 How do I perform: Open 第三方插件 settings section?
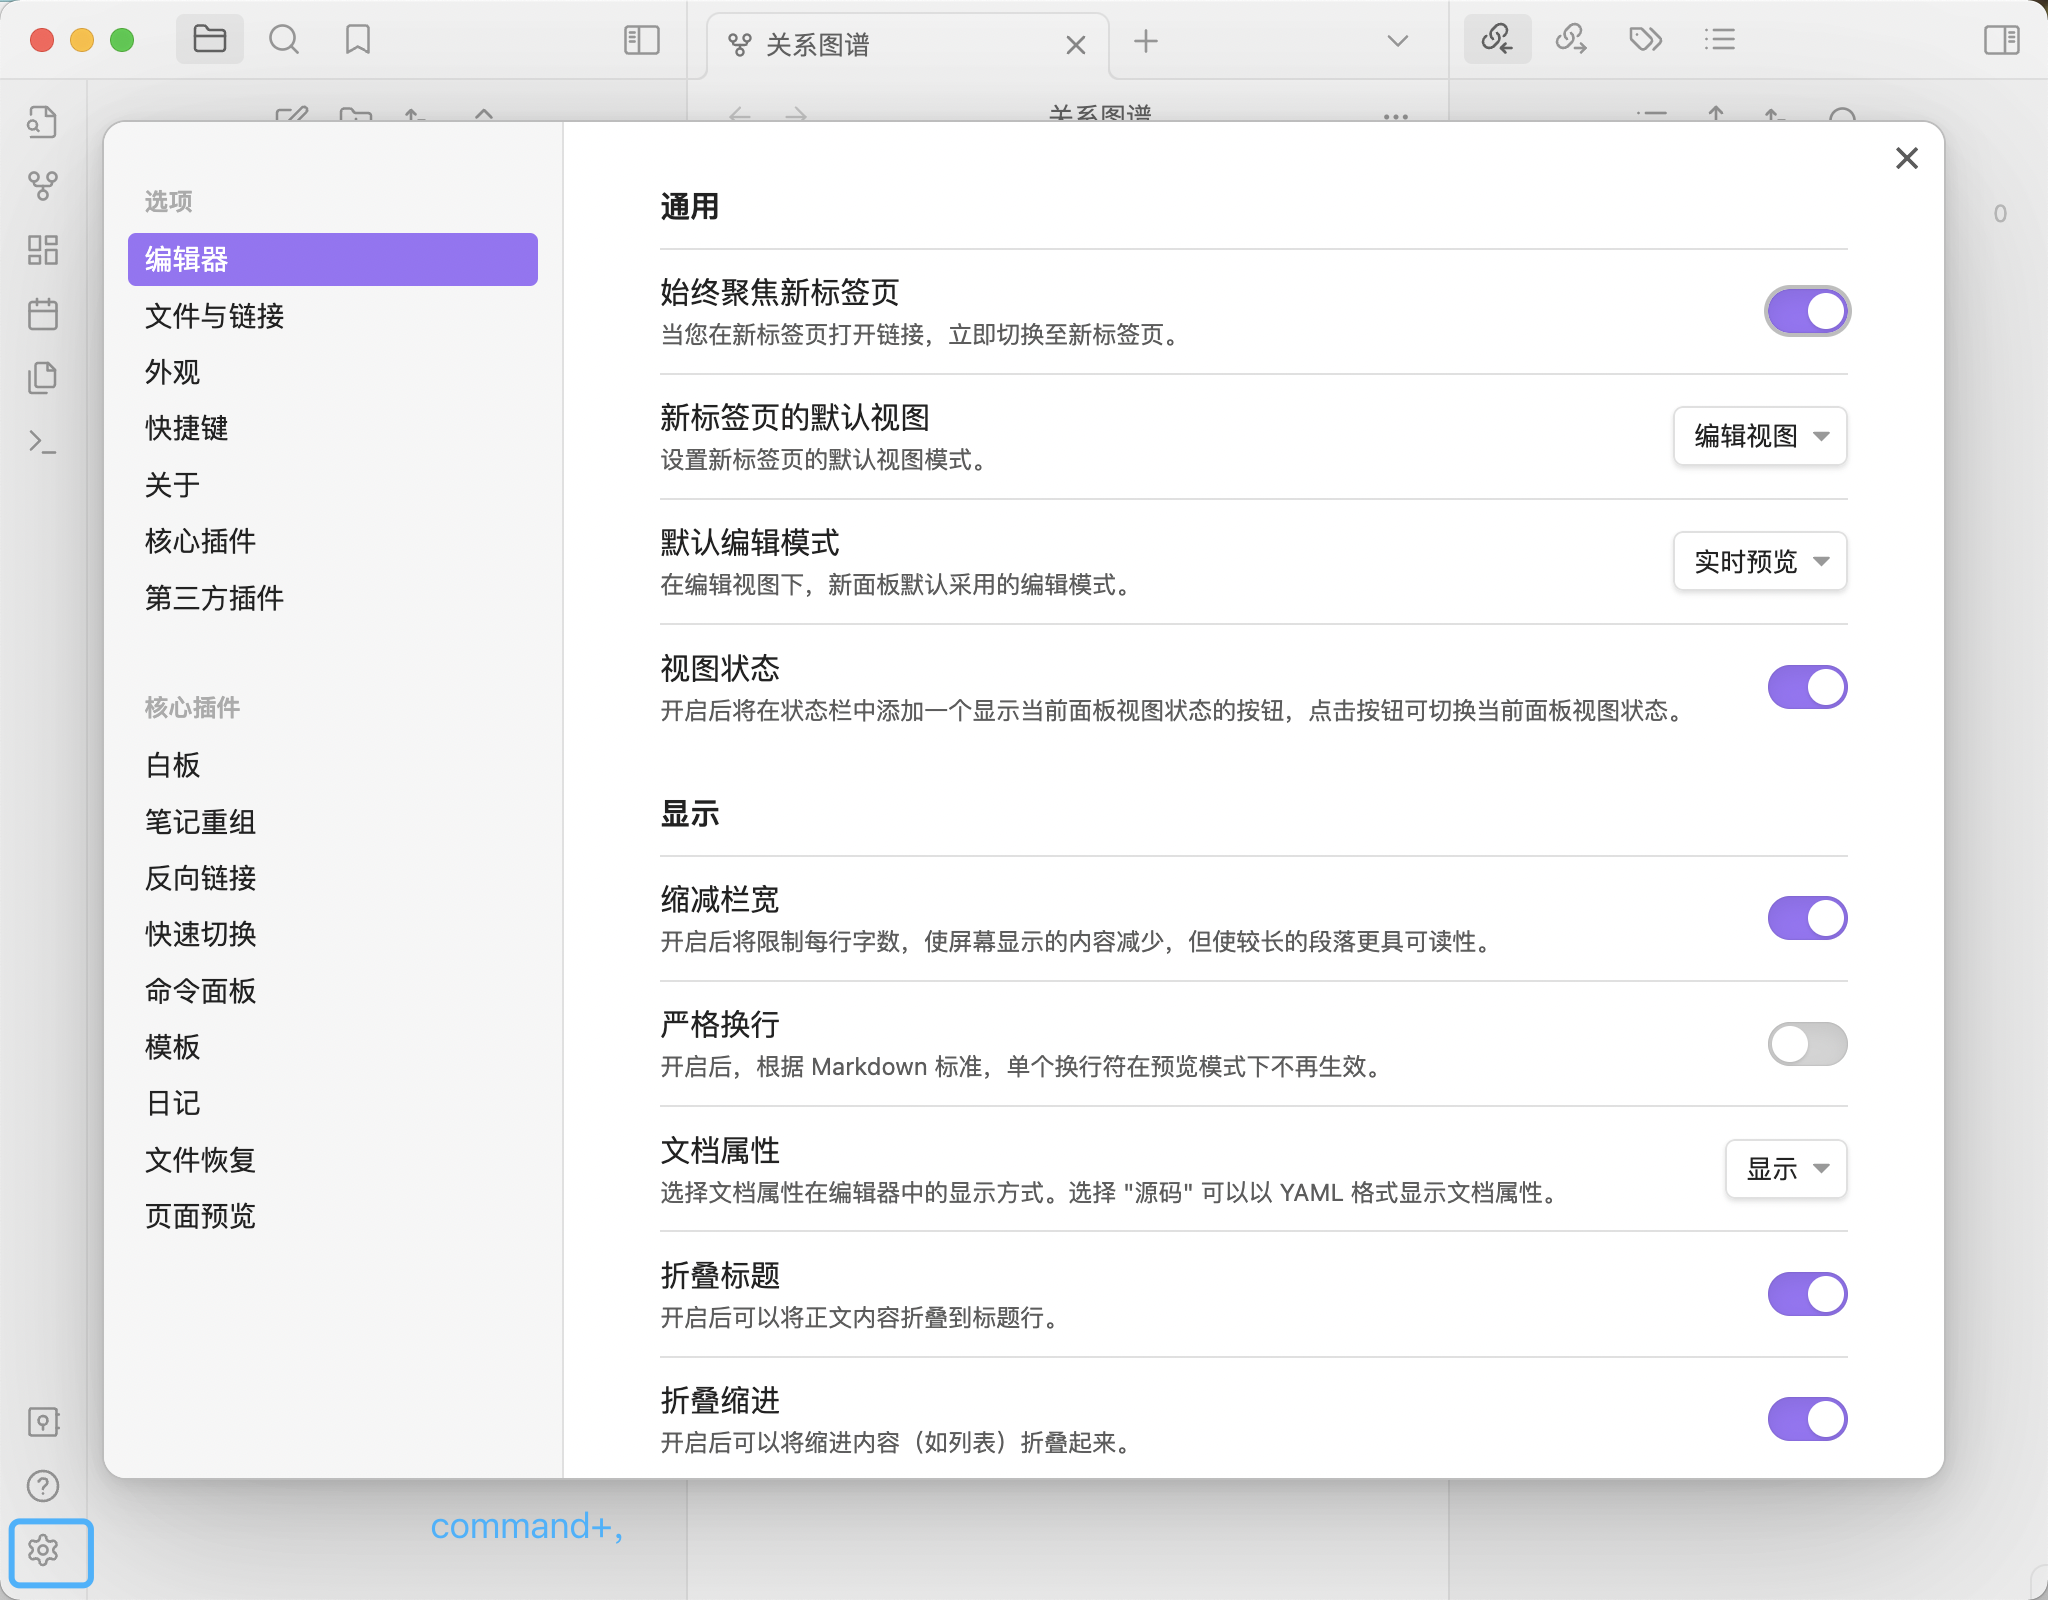(333, 598)
